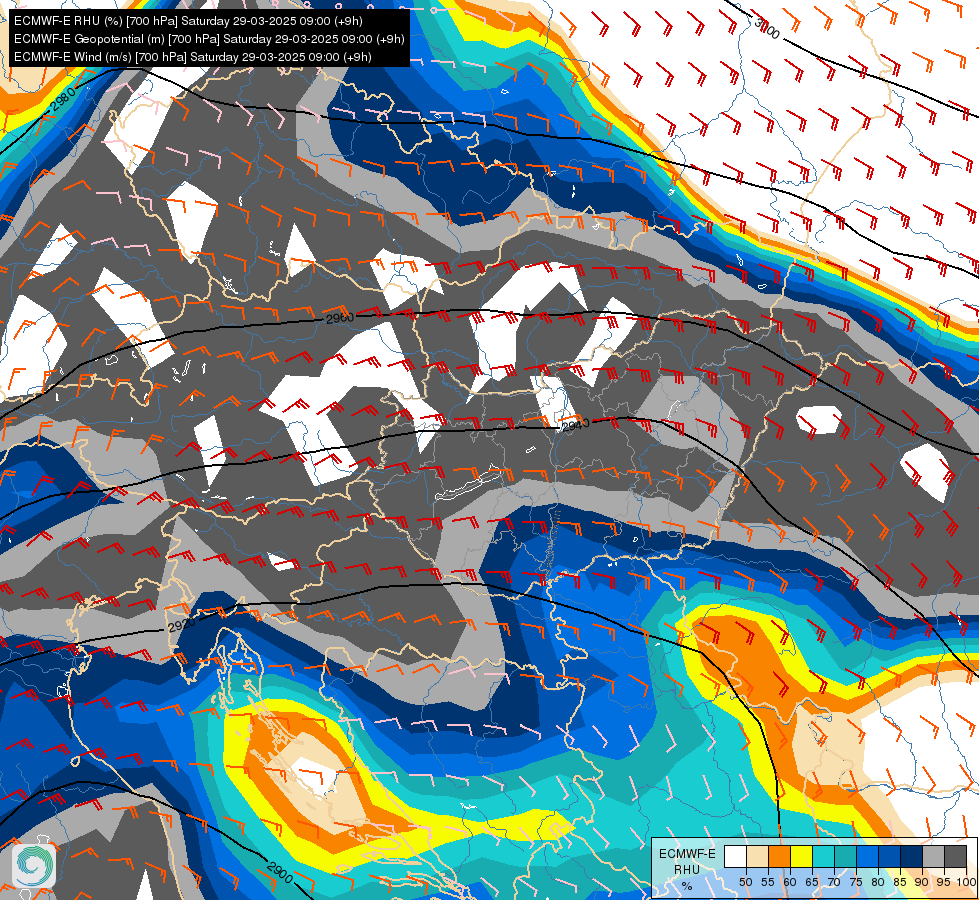
Task: Select the light gray 90-95 legend swatch
Action: pos(933,856)
